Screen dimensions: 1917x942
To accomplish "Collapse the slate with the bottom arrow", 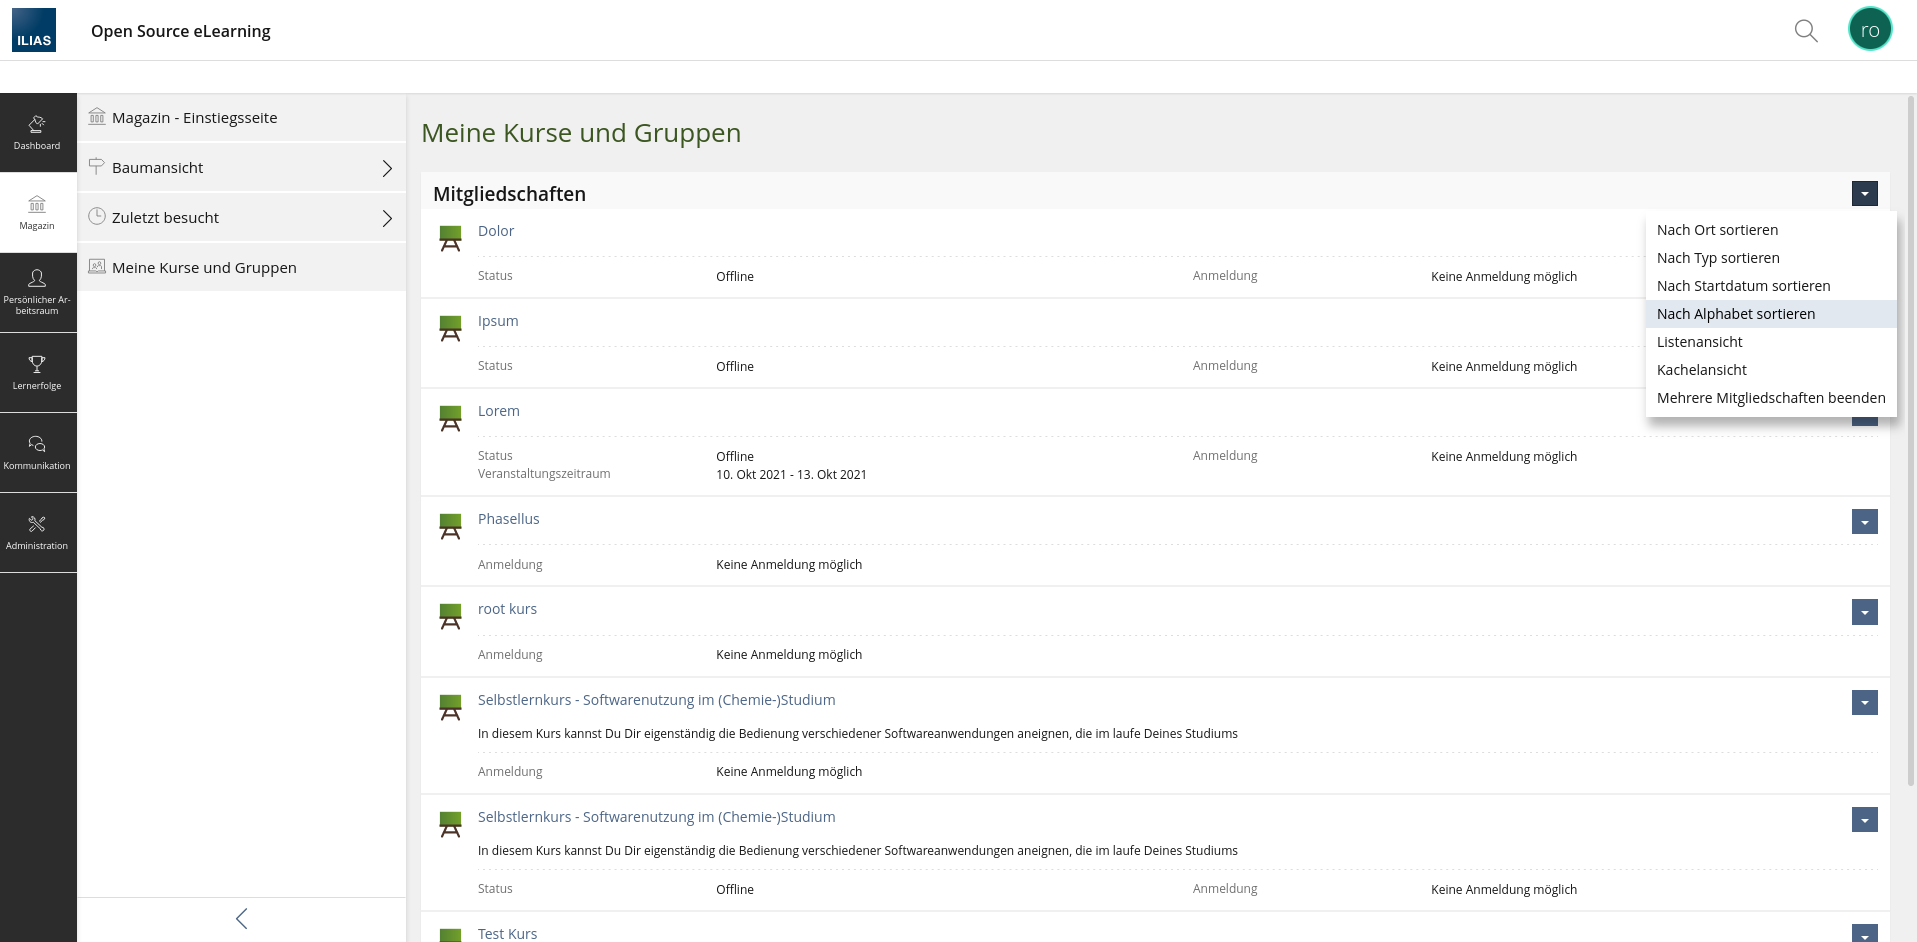I will tap(241, 919).
